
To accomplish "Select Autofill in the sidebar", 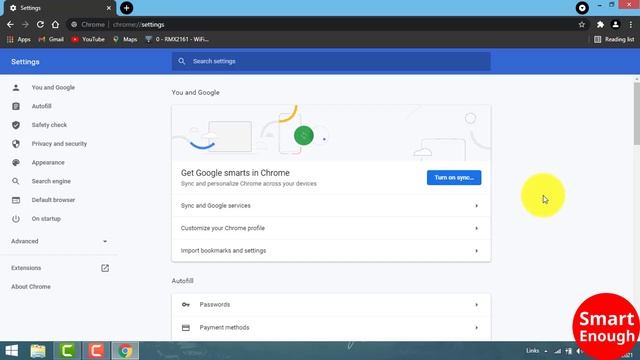I will 42,106.
